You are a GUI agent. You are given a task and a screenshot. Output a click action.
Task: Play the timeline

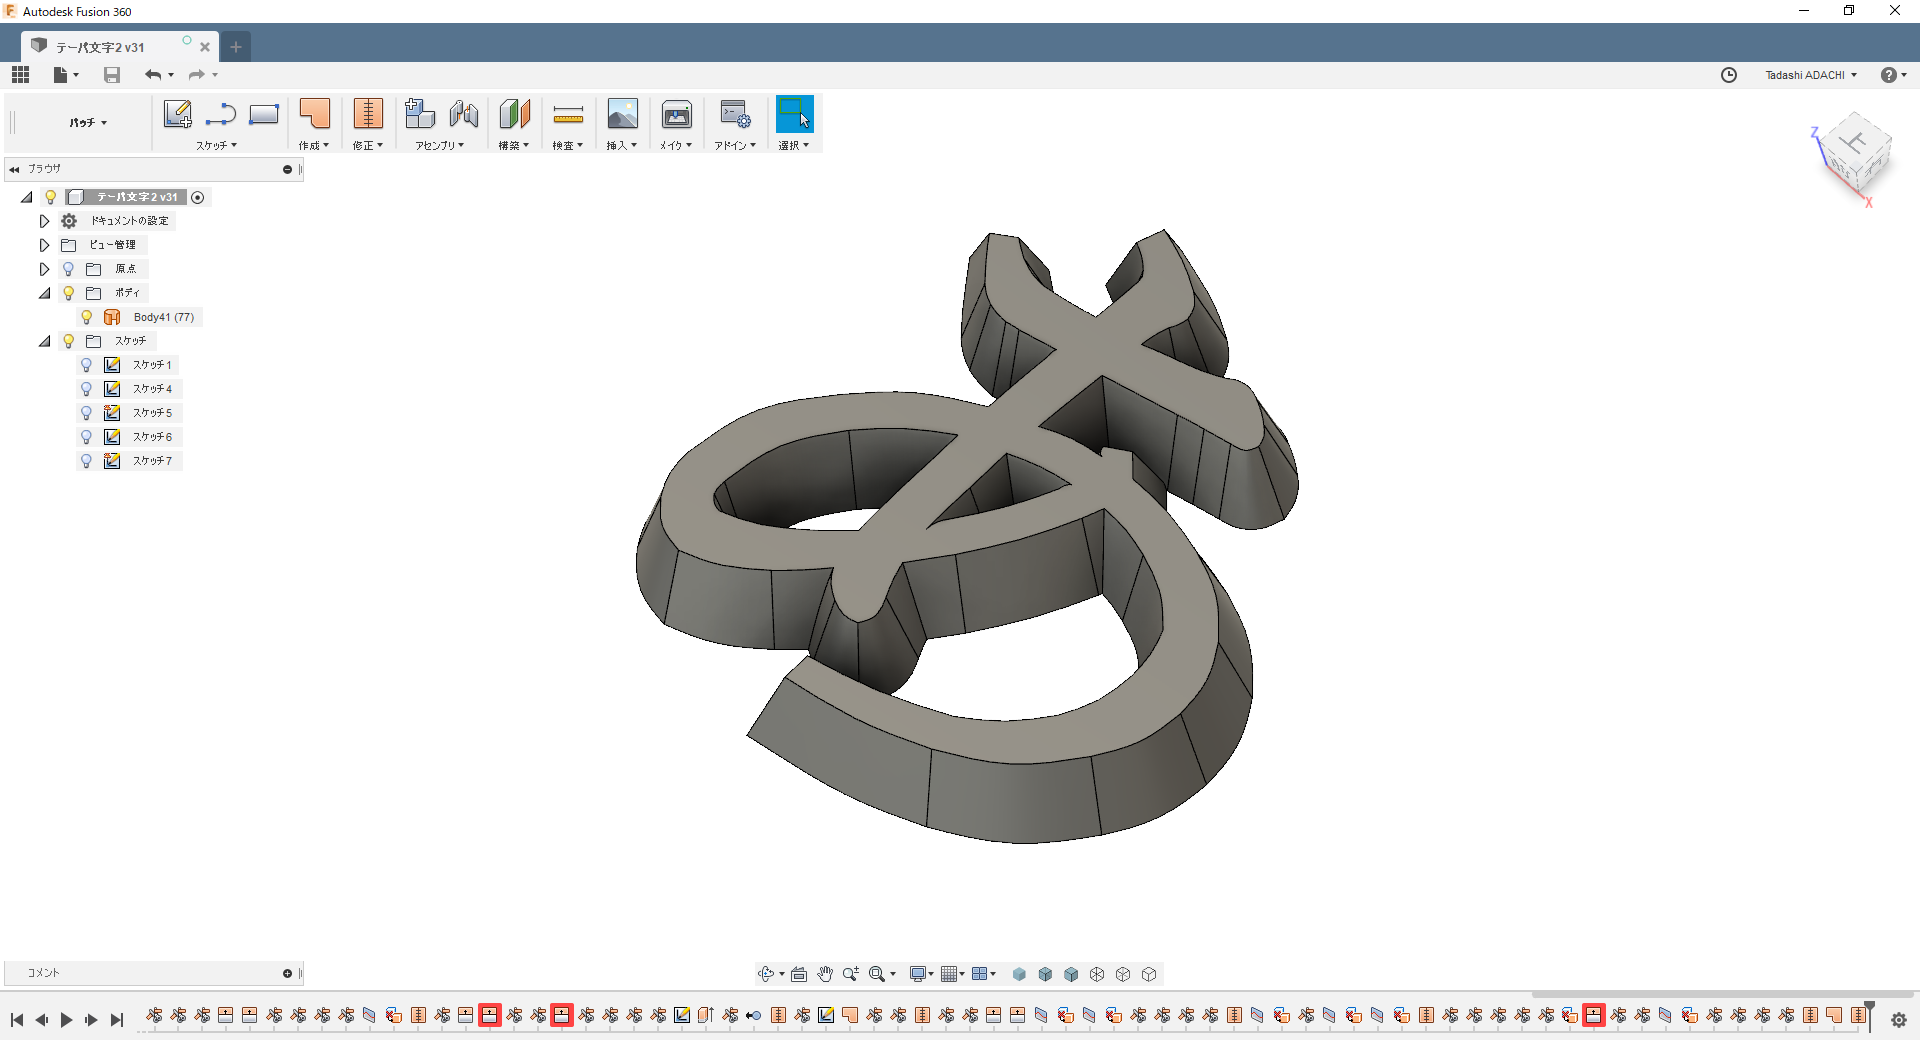(x=66, y=1020)
